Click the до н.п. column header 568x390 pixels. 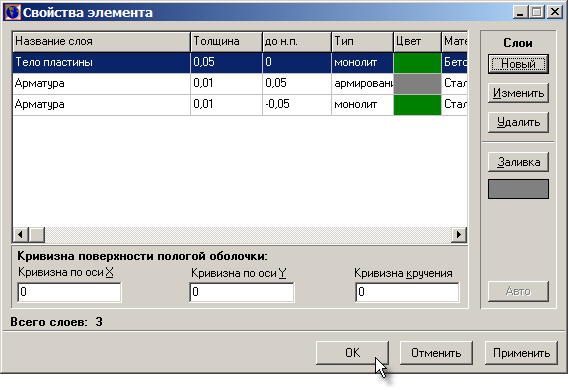297,42
